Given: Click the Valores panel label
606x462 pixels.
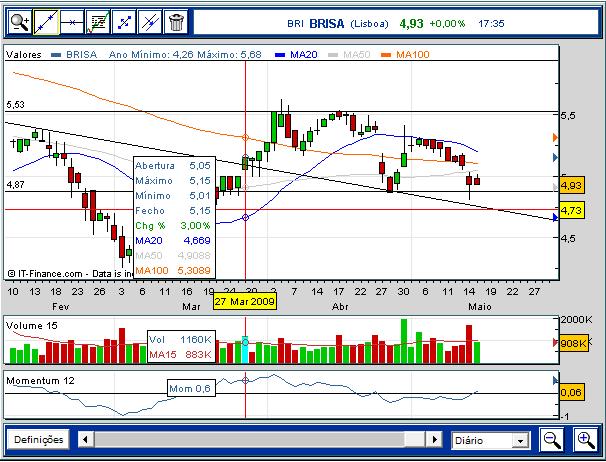Looking at the screenshot, I should point(24,55).
